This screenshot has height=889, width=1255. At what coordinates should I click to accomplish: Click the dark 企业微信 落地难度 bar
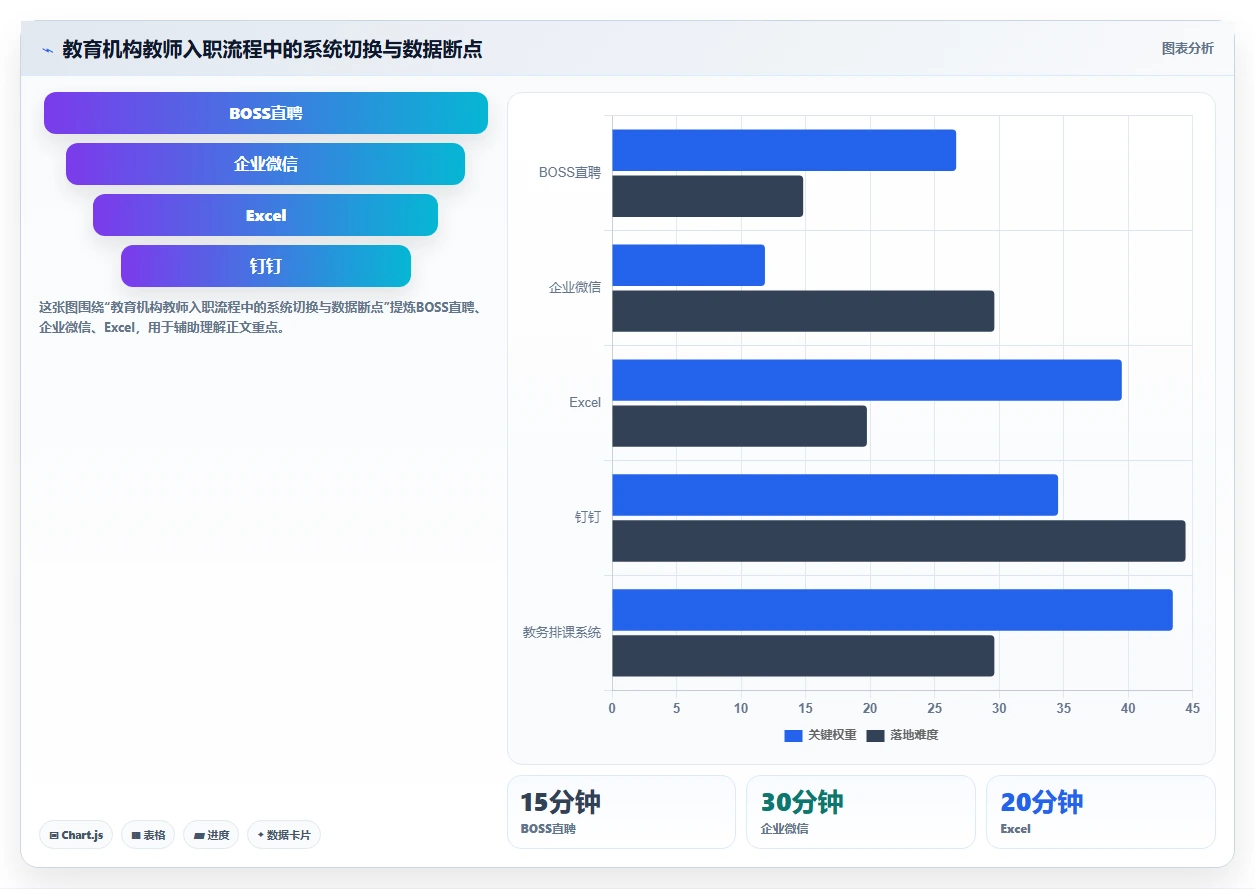[x=803, y=311]
